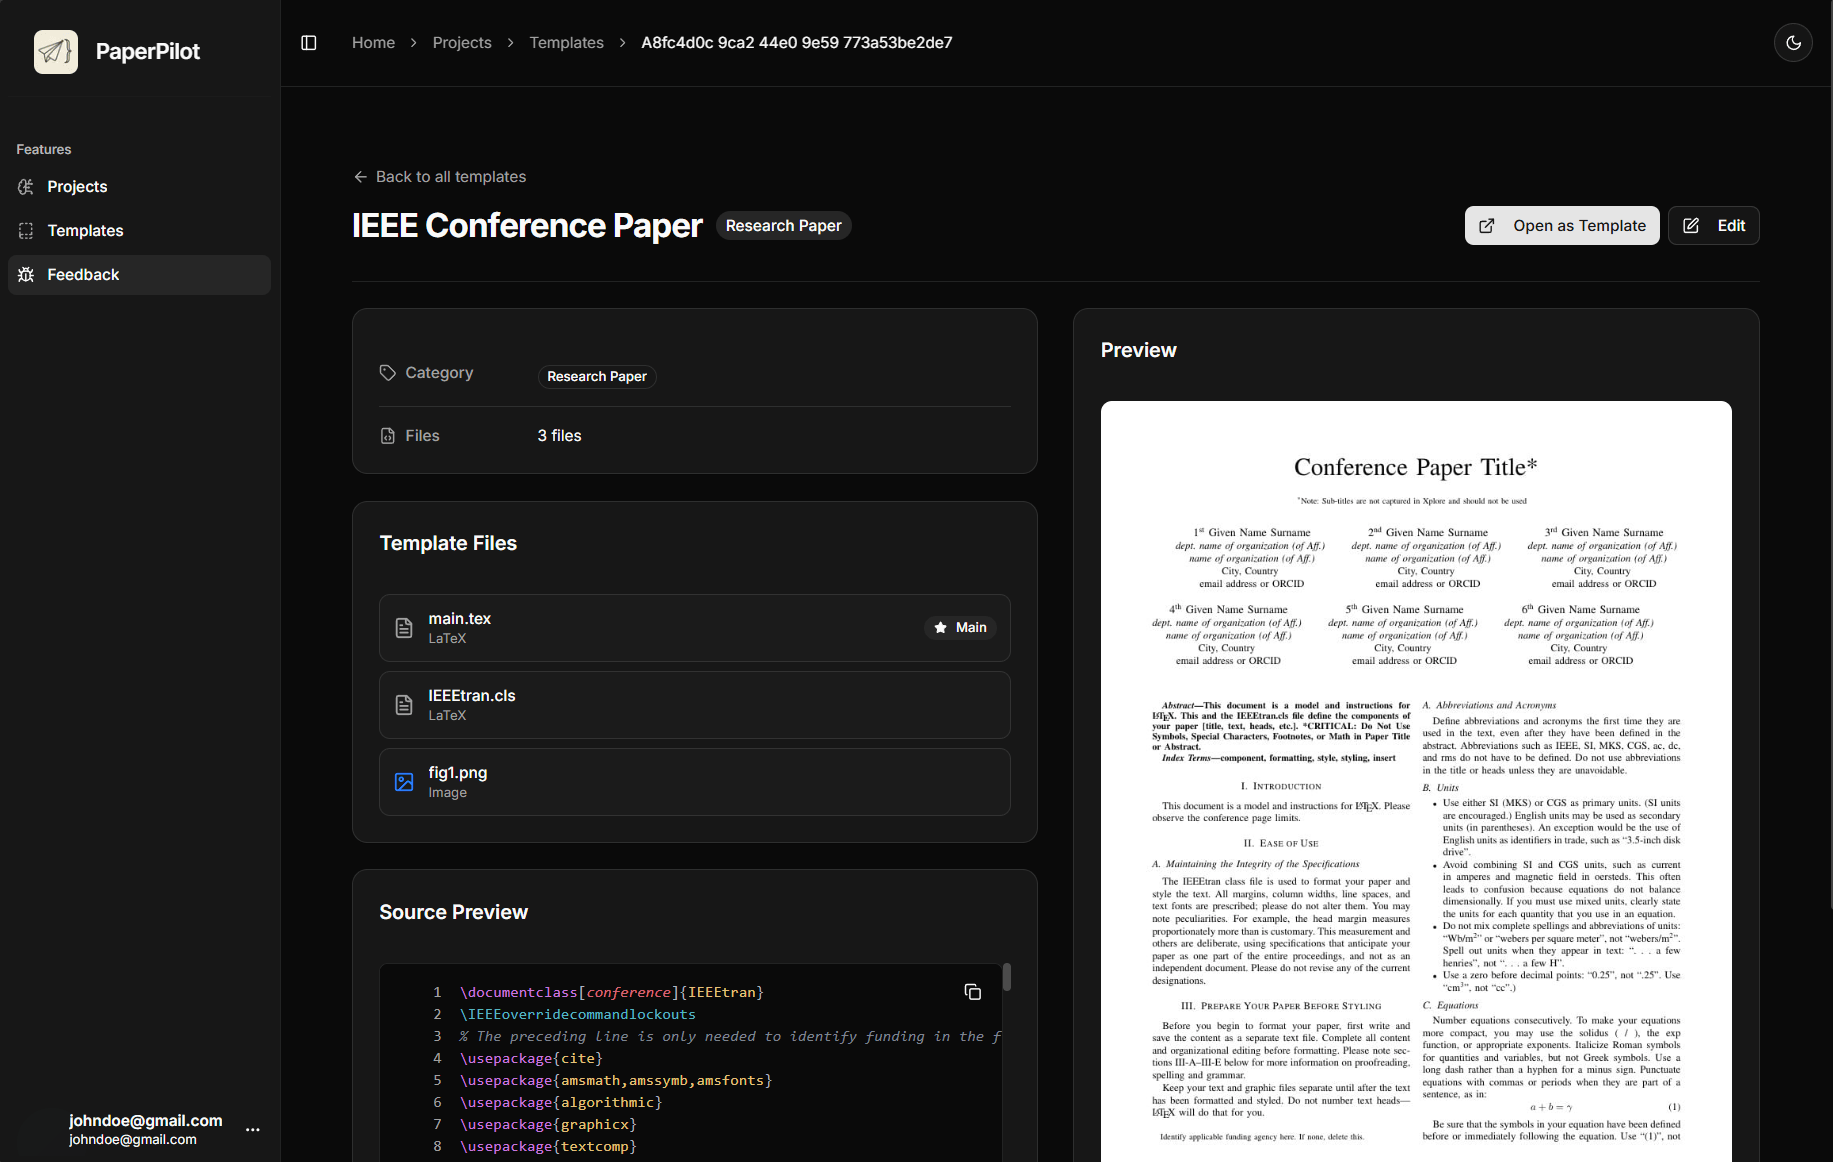Toggle the sidebar collapse icon
Image resolution: width=1833 pixels, height=1162 pixels.
pyautogui.click(x=309, y=43)
